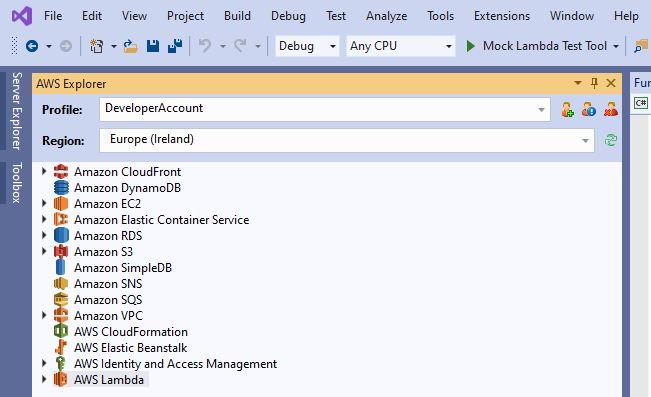Click the Amazon SQS icon

61,299
